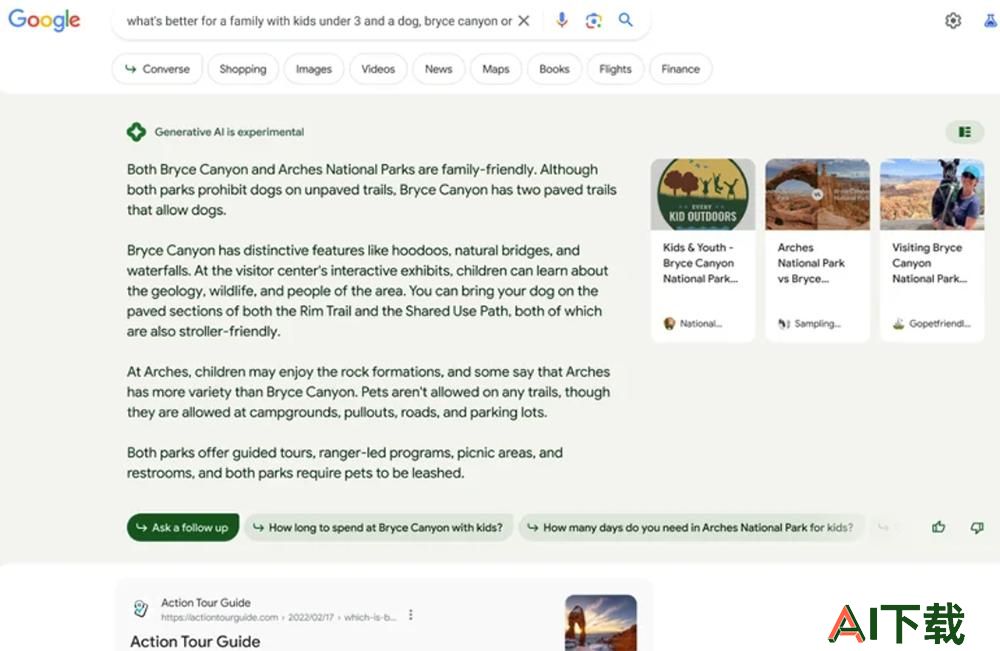The width and height of the screenshot is (1000, 651).
Task: Click the Sampling source label on Arches card
Action: coord(817,324)
